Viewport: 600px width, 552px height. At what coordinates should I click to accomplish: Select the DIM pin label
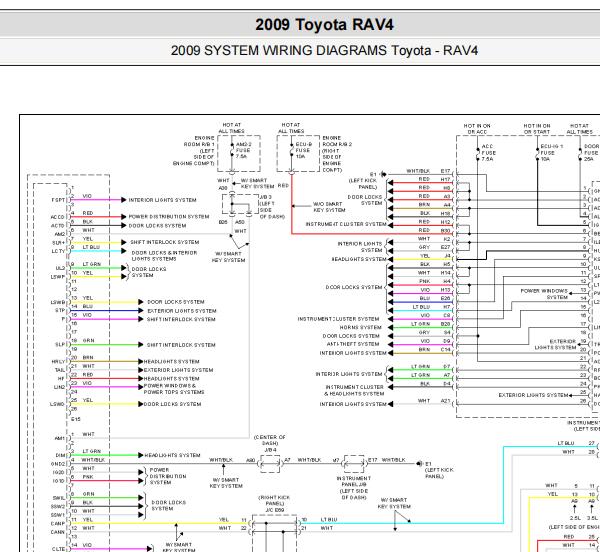pos(60,455)
